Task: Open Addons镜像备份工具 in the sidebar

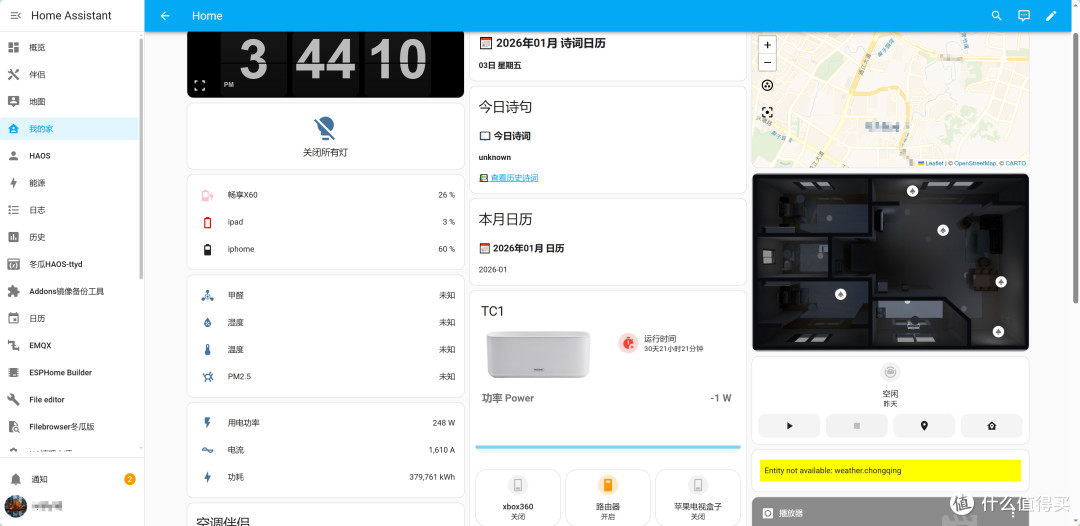Action: pyautogui.click(x=70, y=291)
